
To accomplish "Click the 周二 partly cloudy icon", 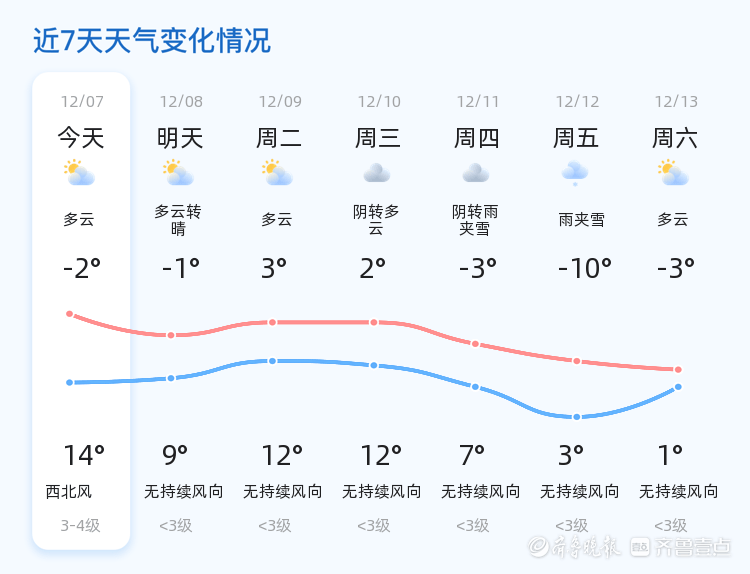I will tap(277, 174).
